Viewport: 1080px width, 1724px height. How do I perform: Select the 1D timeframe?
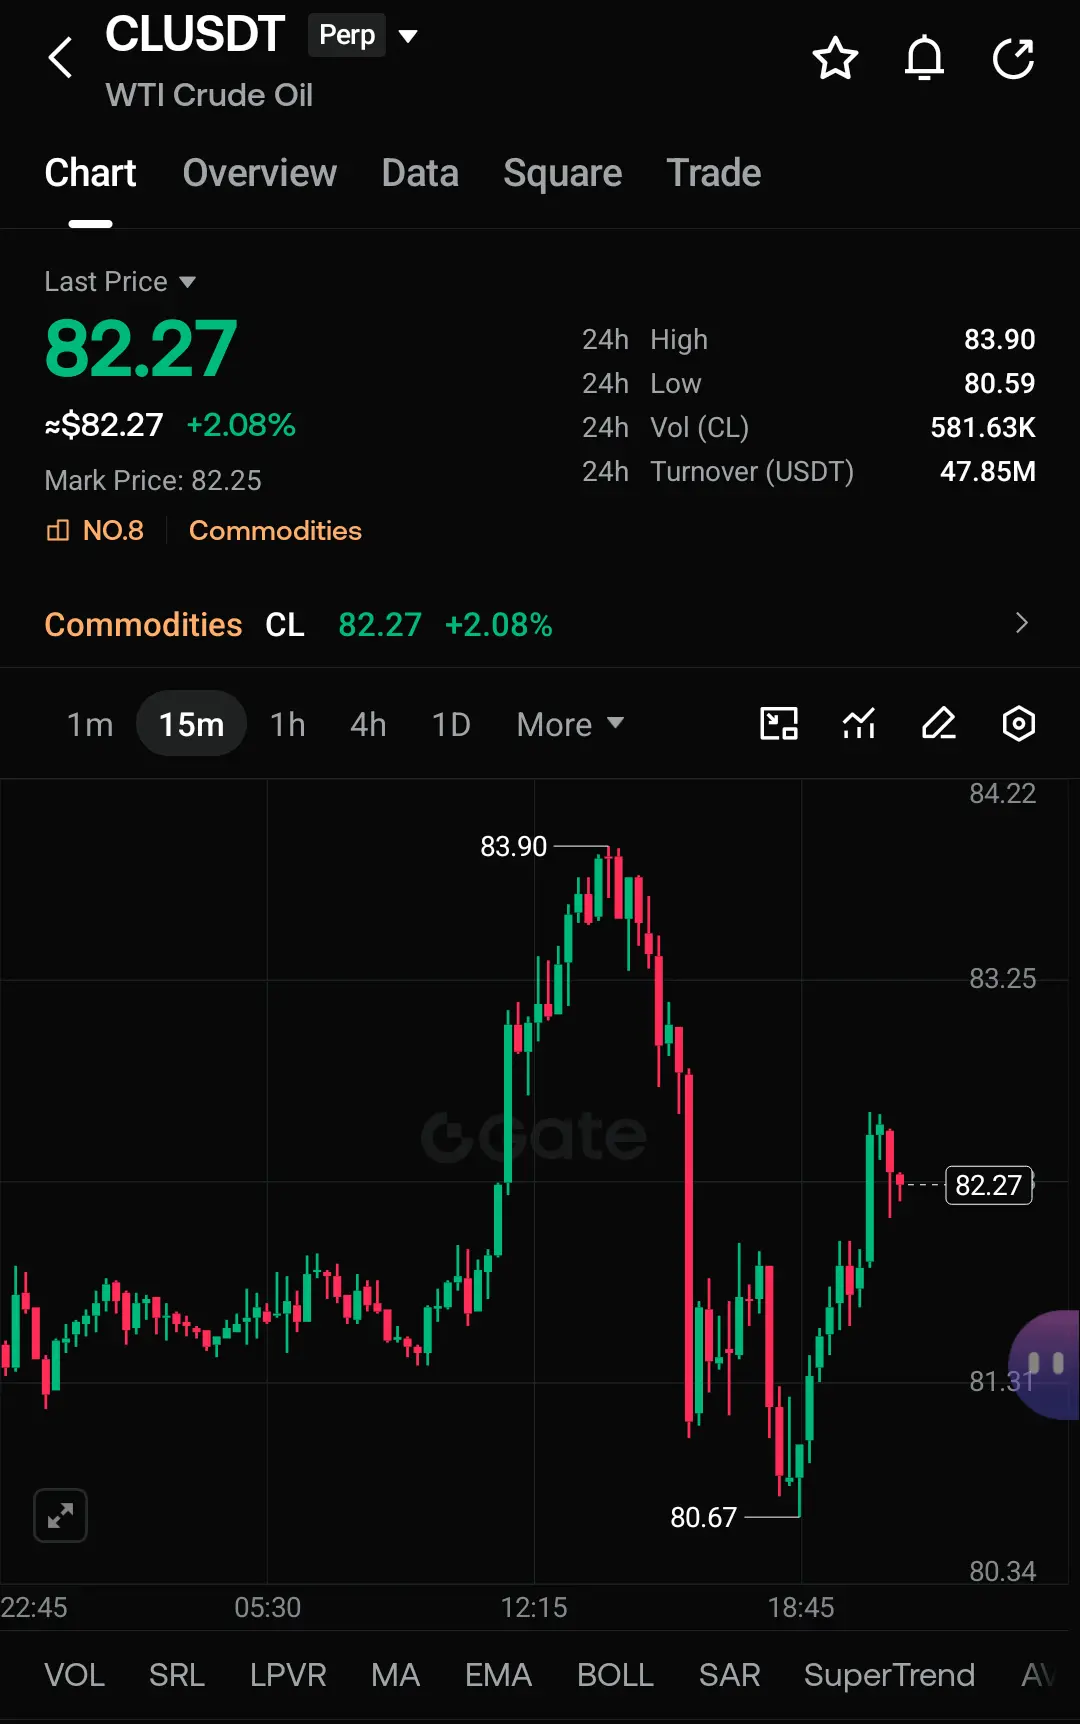pos(451,724)
